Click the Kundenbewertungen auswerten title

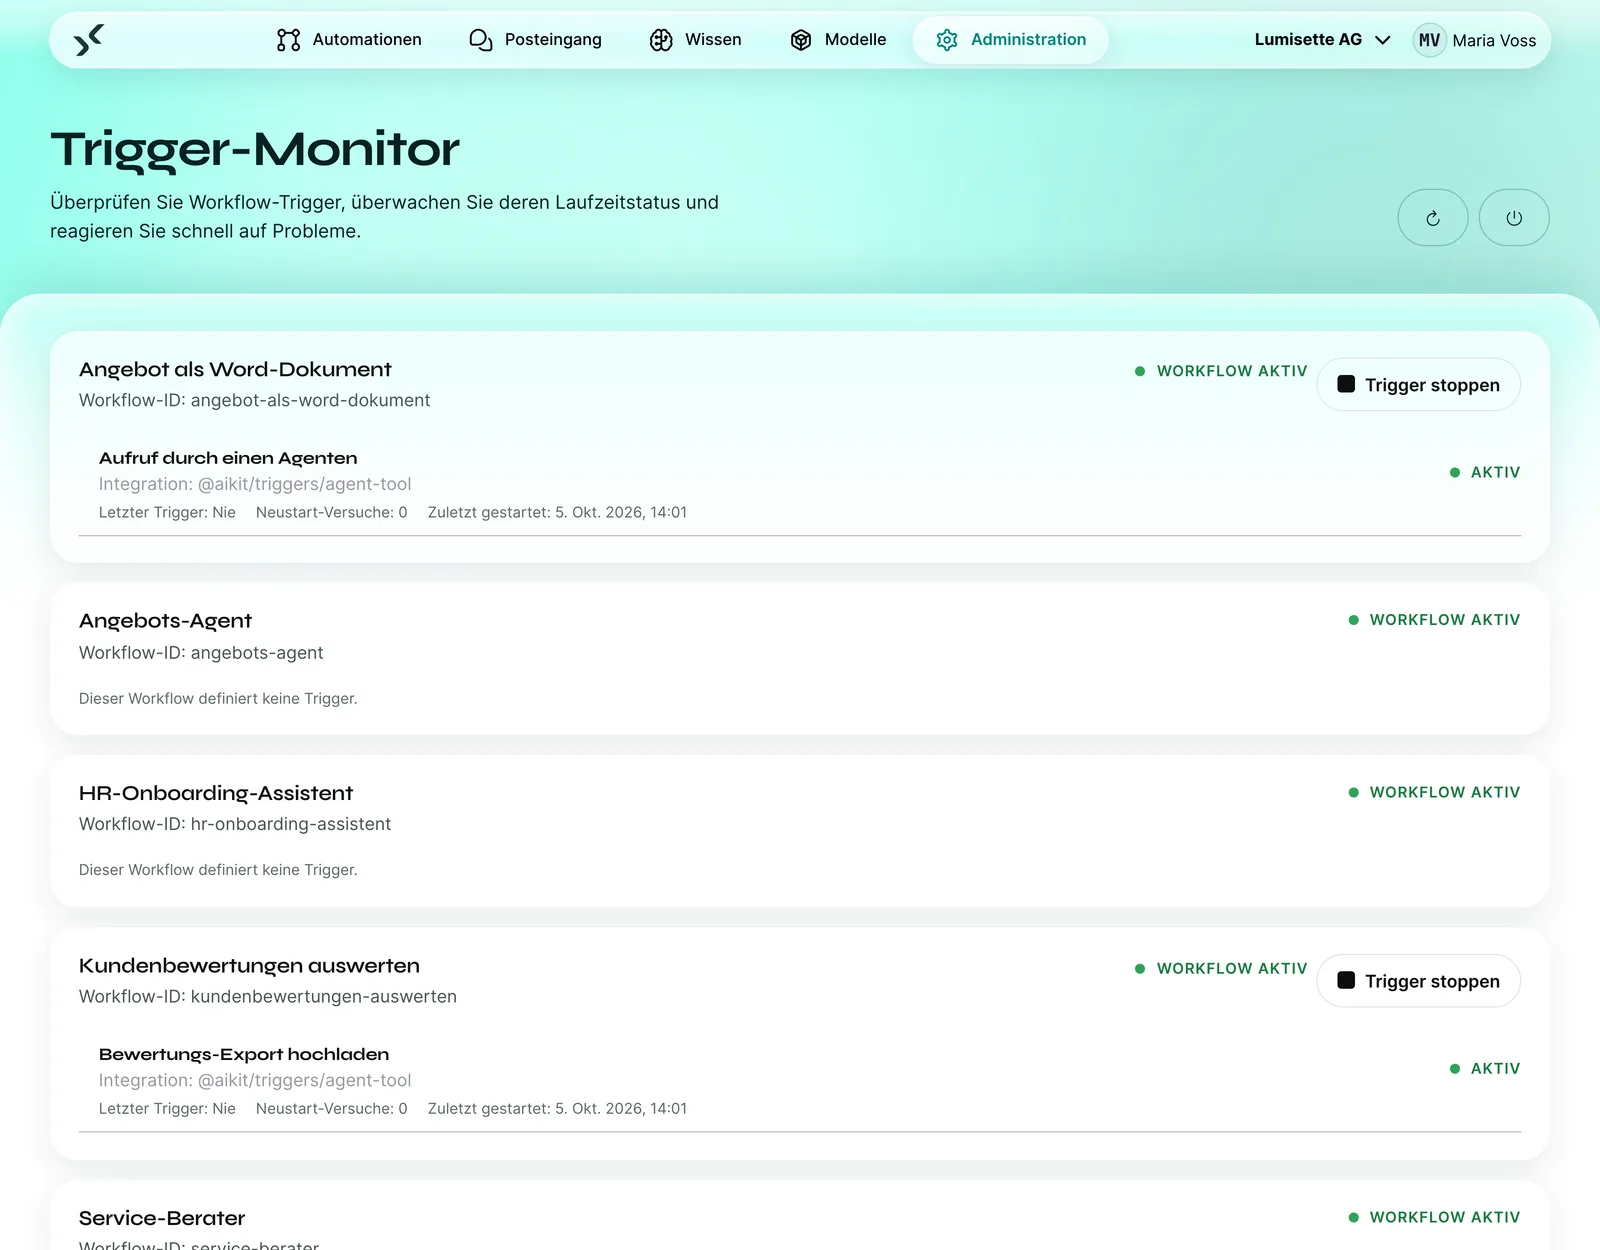[x=249, y=966]
